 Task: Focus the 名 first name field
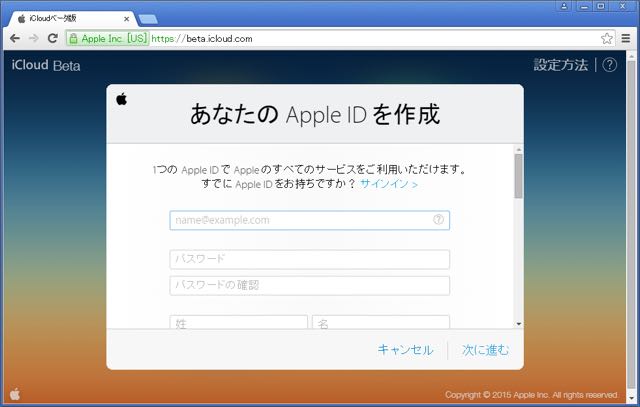[x=381, y=322]
